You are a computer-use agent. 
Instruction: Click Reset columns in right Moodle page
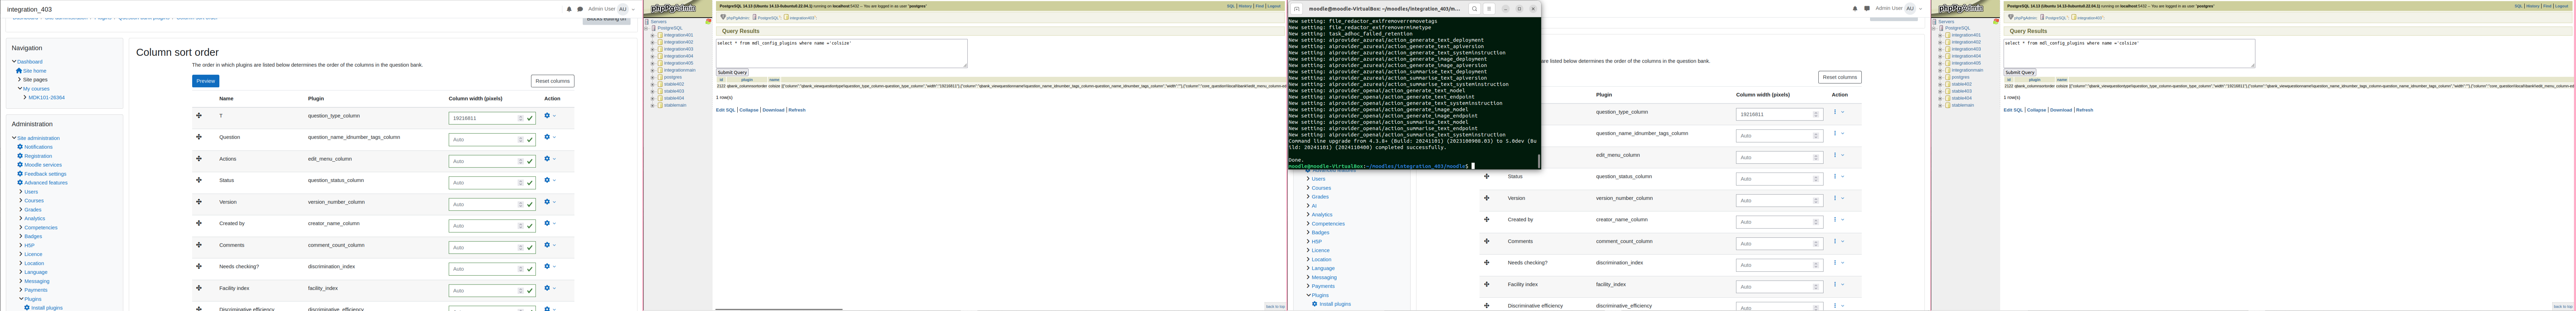point(1840,77)
